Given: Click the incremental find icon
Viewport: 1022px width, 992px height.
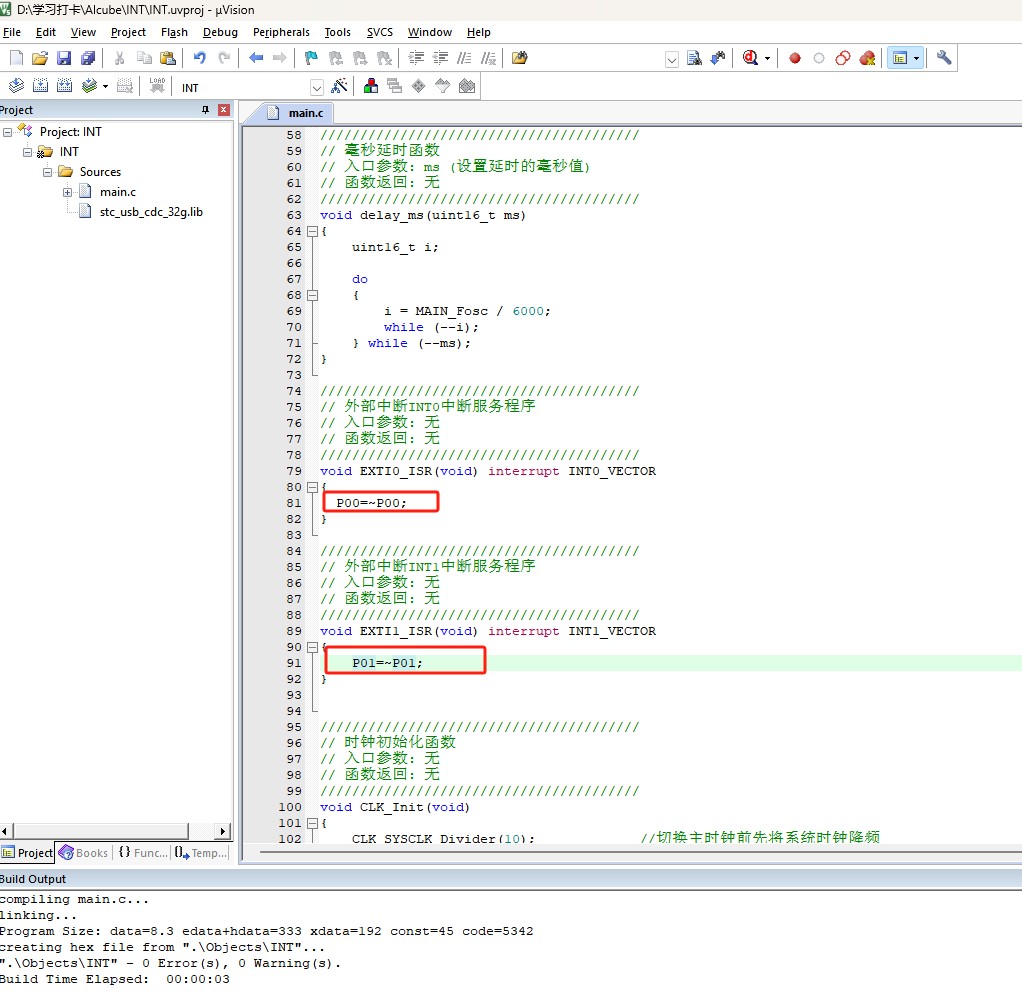Looking at the screenshot, I should pos(718,58).
